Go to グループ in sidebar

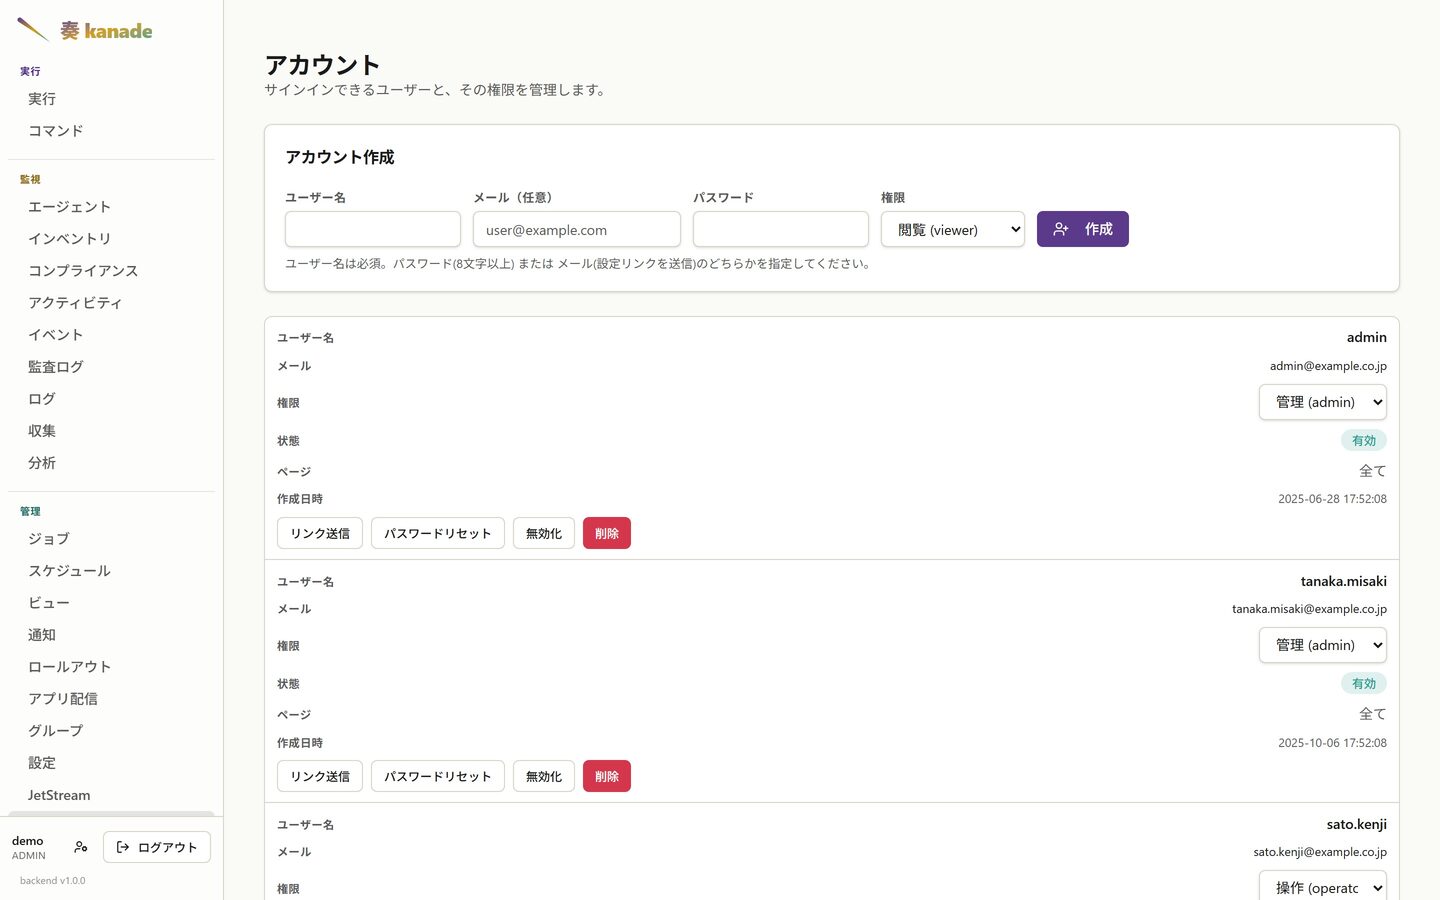111,731
